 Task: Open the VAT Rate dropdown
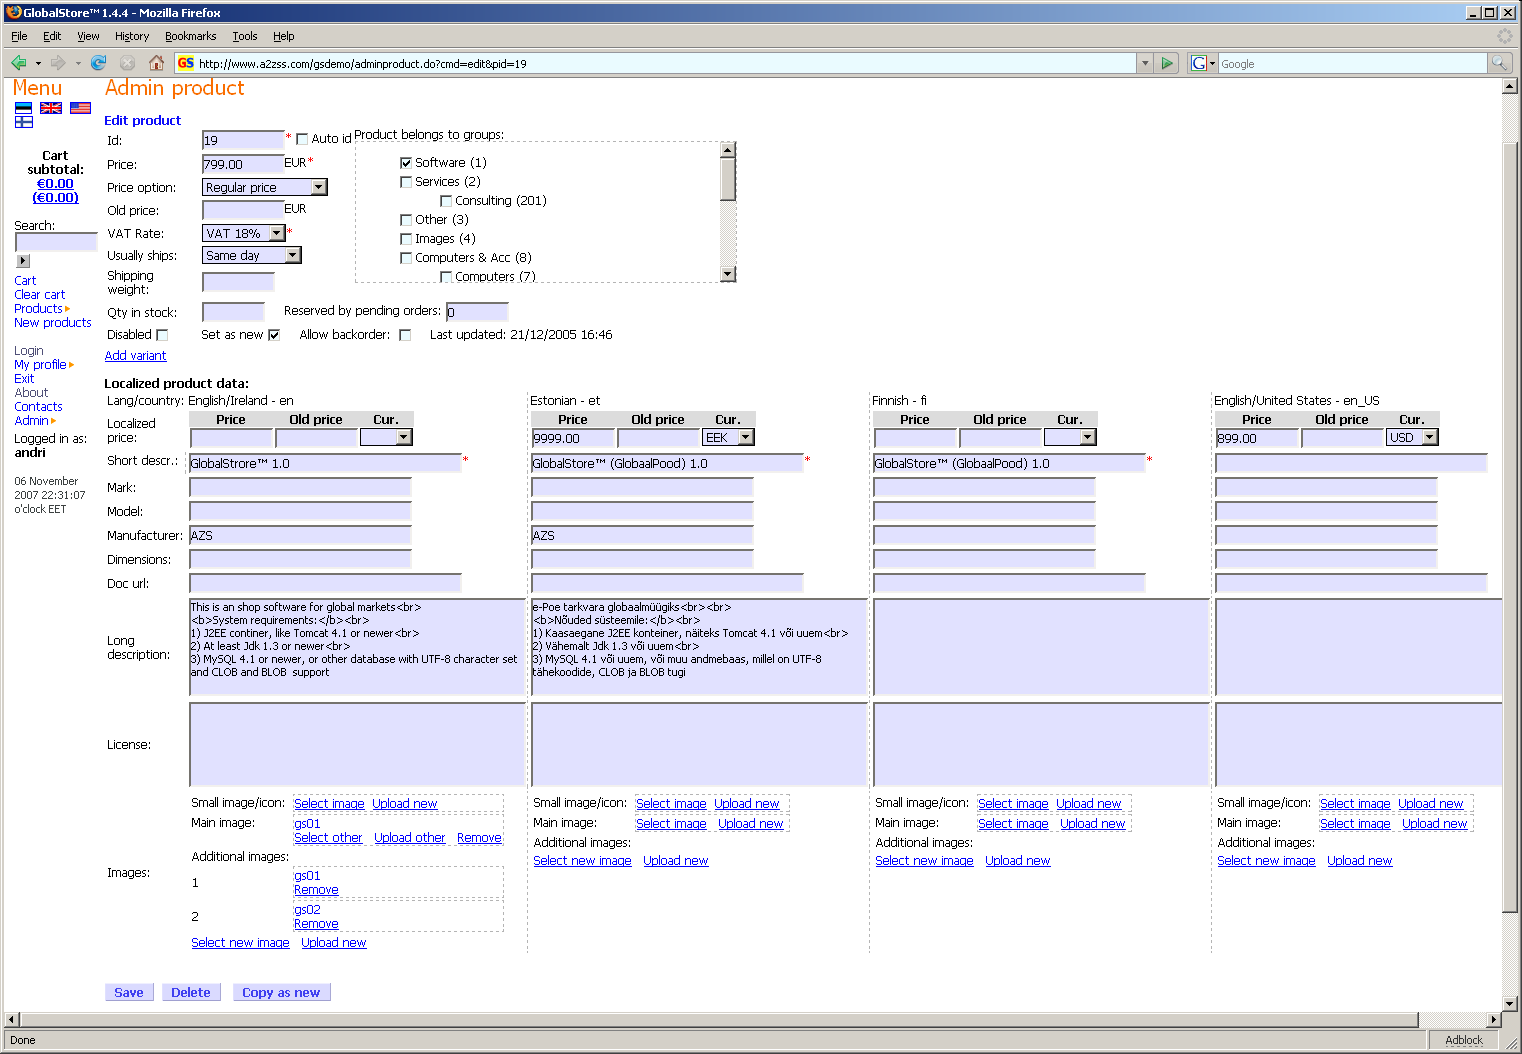pos(244,233)
